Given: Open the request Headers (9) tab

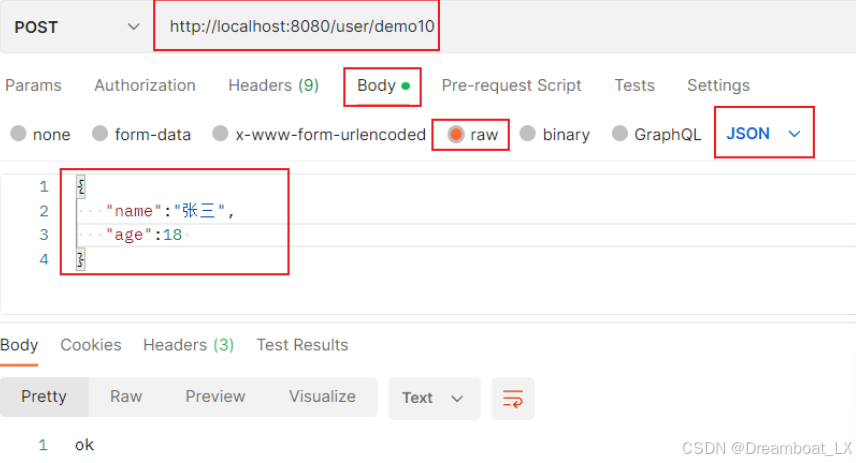Looking at the screenshot, I should pos(274,85).
